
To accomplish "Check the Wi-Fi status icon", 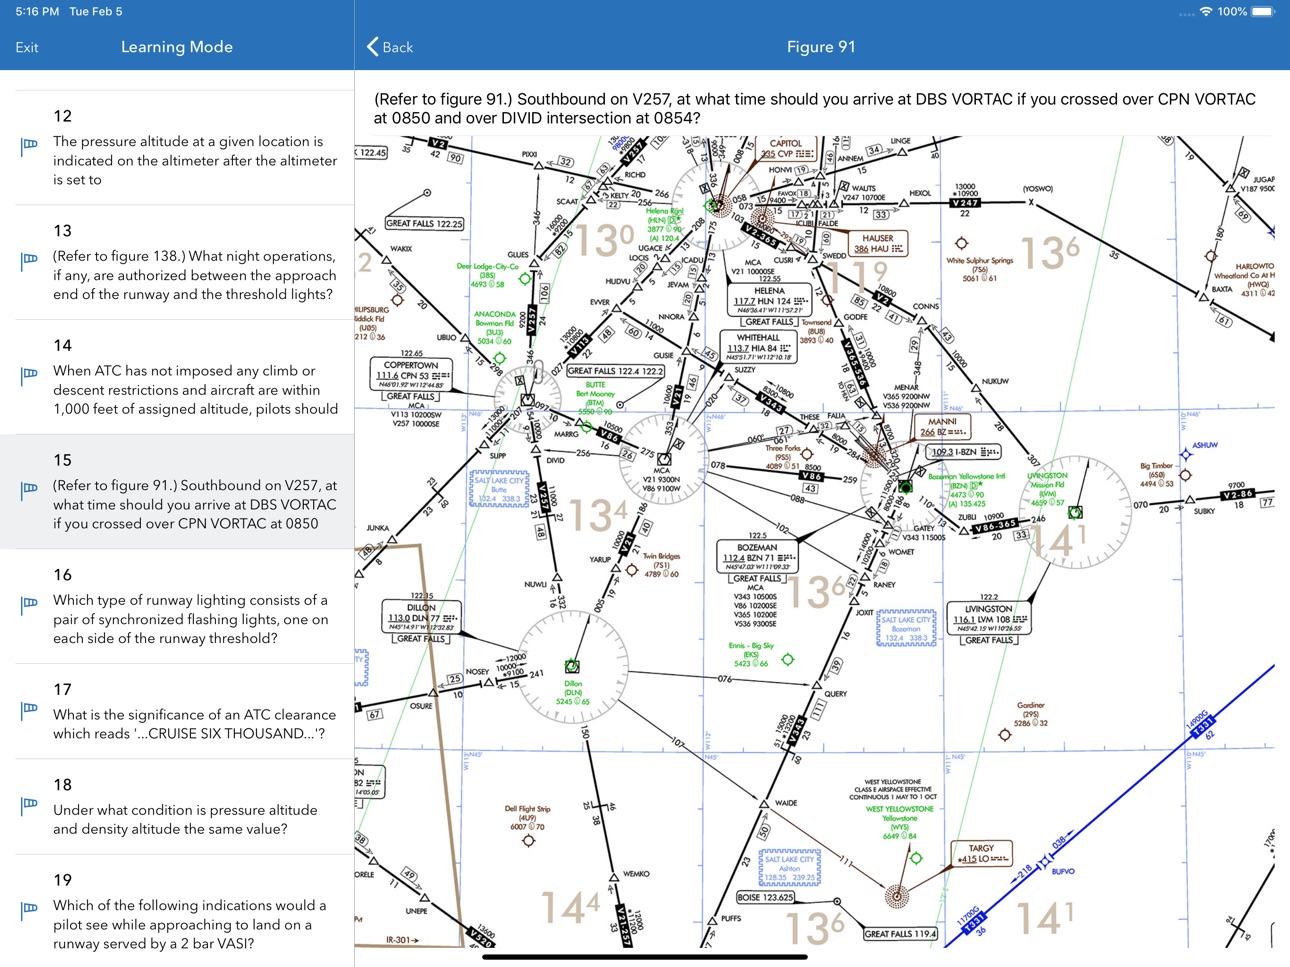I will [1206, 12].
